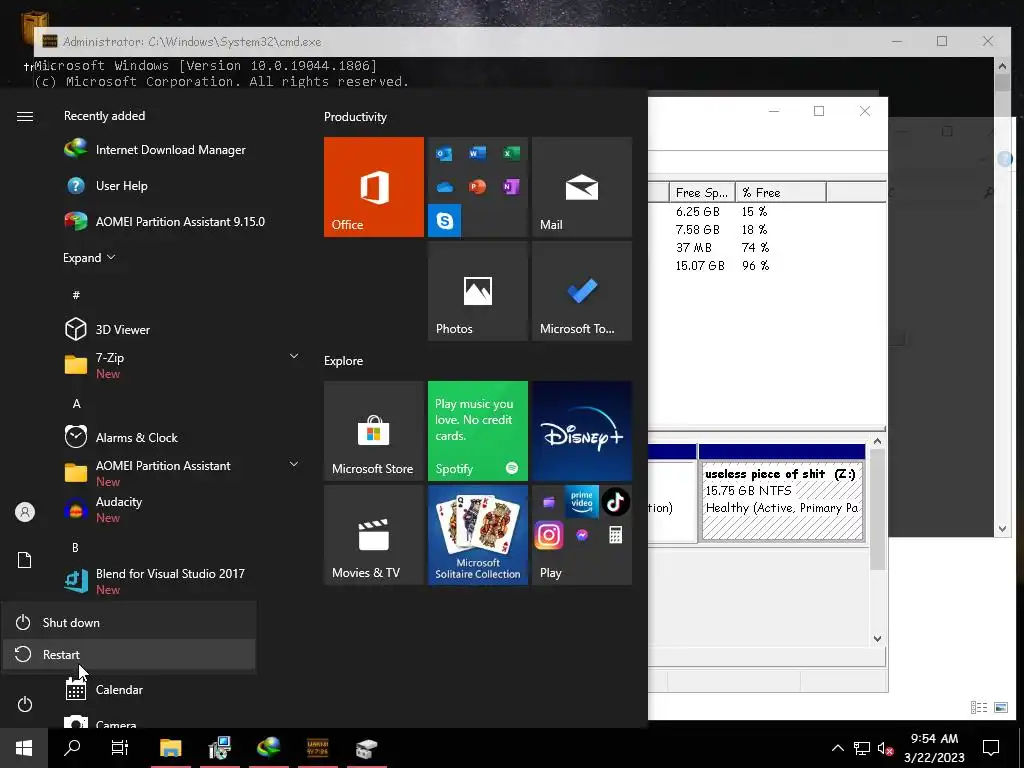The height and width of the screenshot is (768, 1024).
Task: Switch to Internet Download Manager on taskbar
Action: [268, 748]
